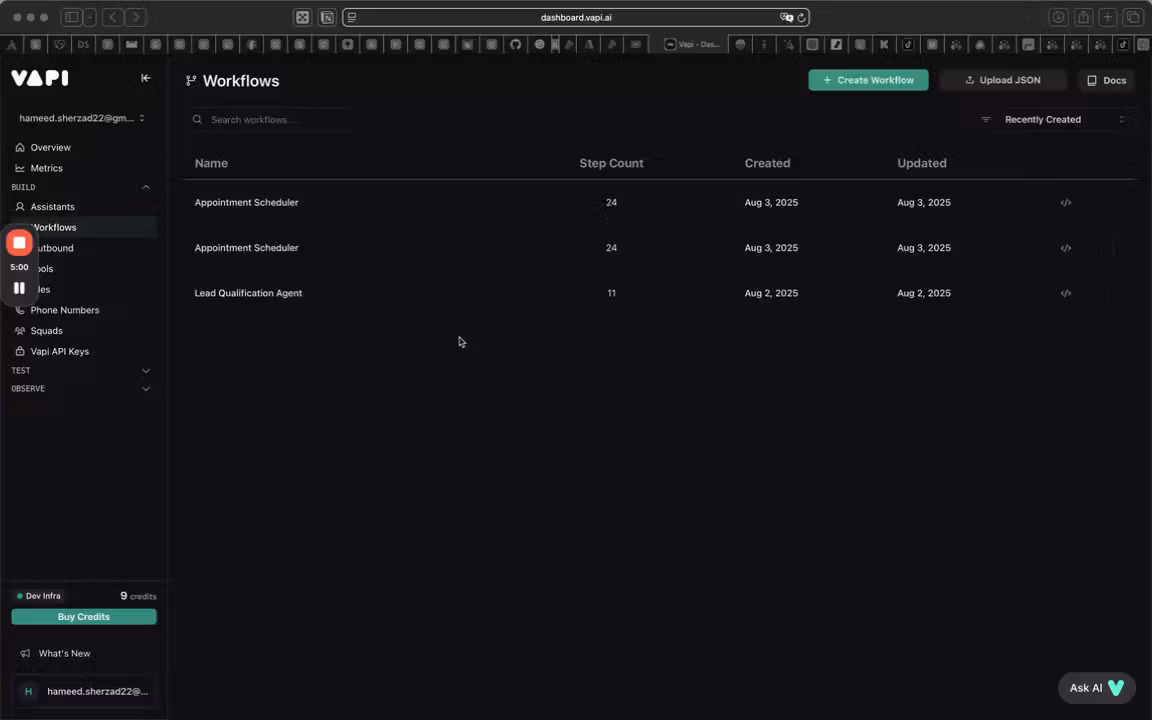Expand the TEST section
The image size is (1152, 720).
point(145,371)
